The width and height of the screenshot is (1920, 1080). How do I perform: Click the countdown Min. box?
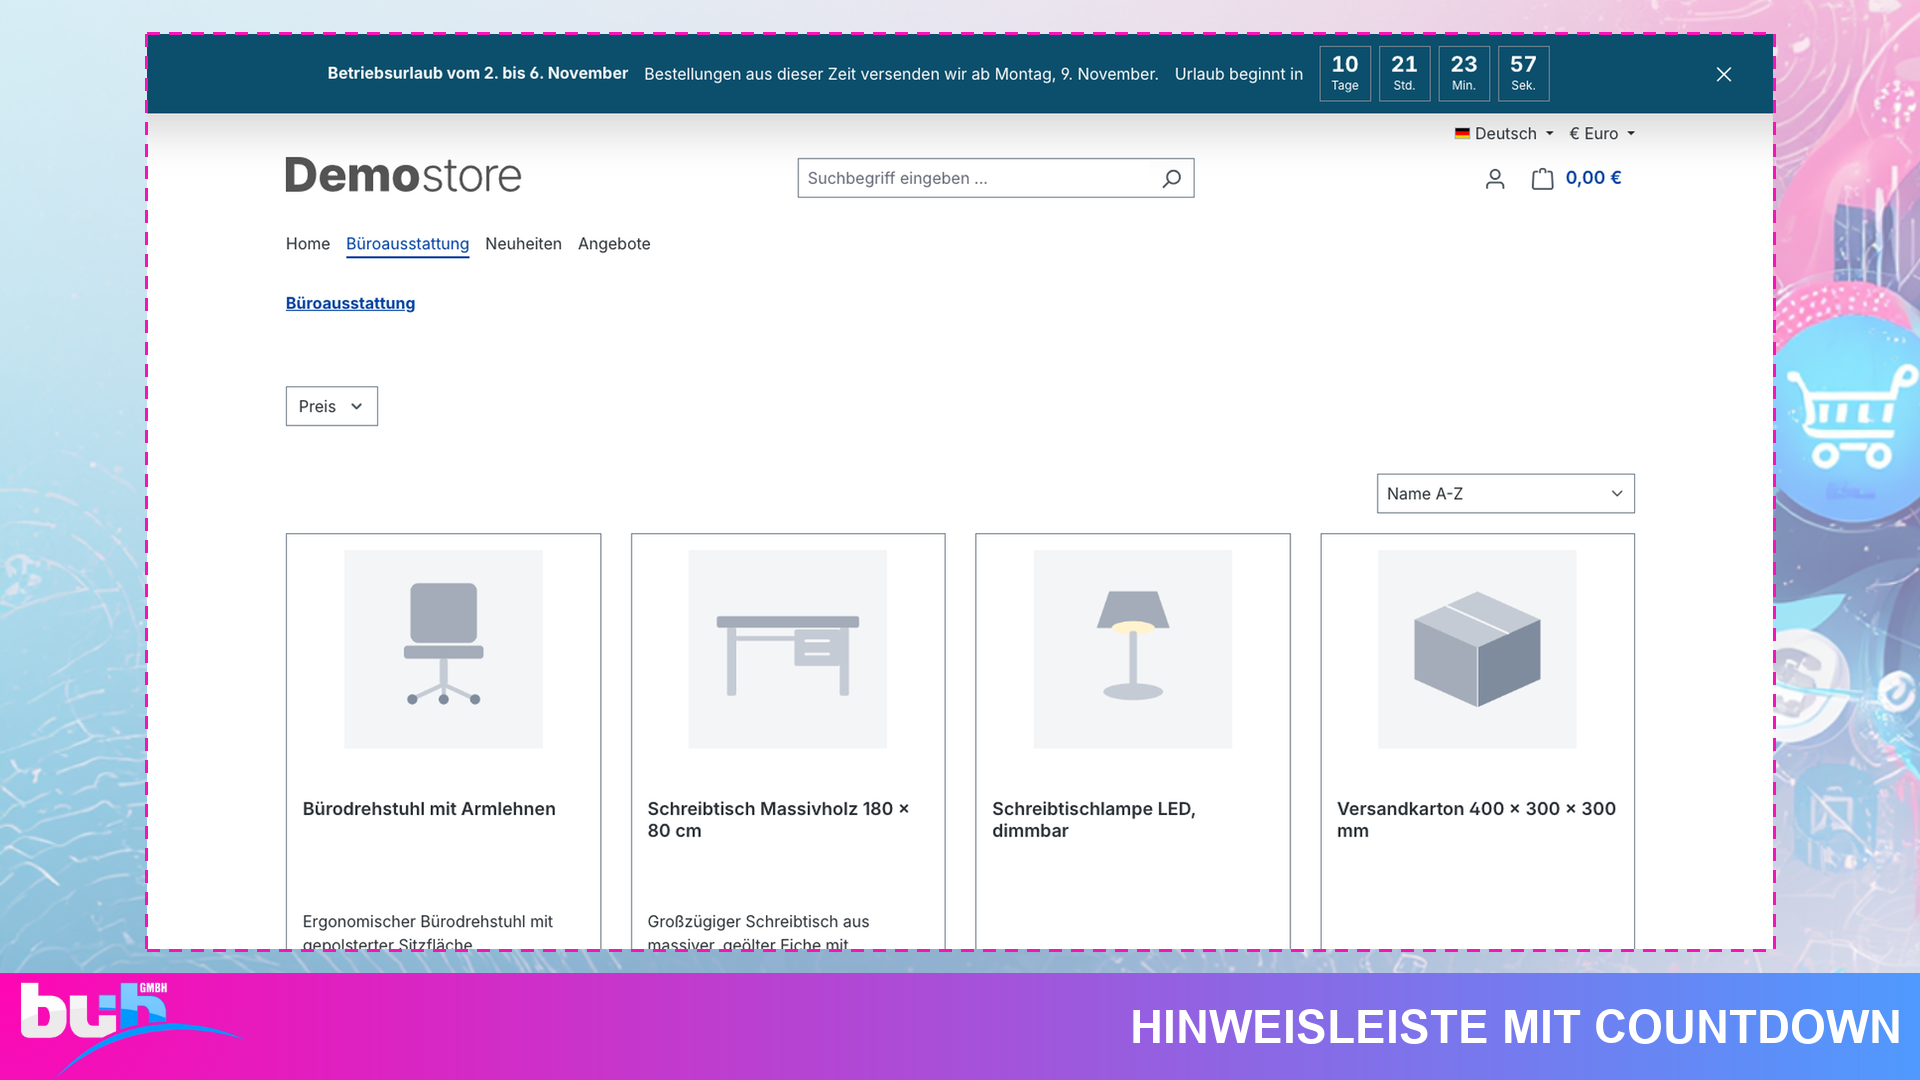(x=1464, y=74)
